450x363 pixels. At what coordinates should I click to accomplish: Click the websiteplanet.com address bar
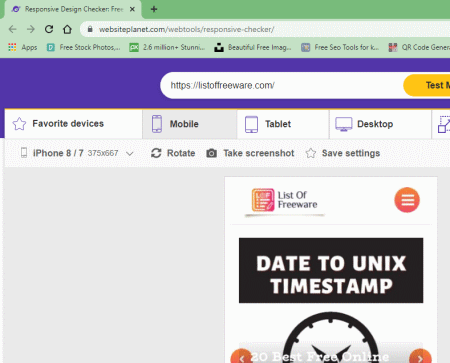[x=265, y=29]
